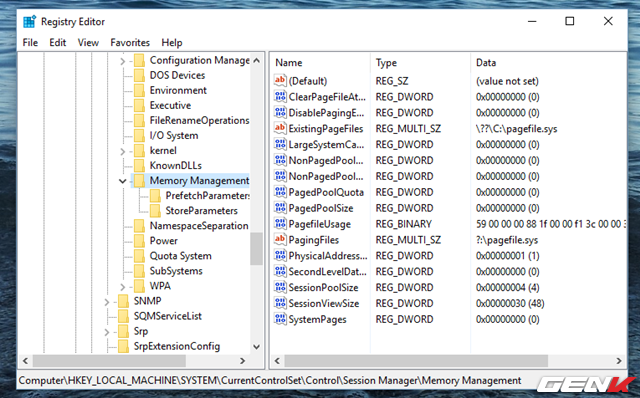Viewport: 640px width, 398px height.
Task: Click the SrpExtensionConfig folder icon
Action: (123, 346)
